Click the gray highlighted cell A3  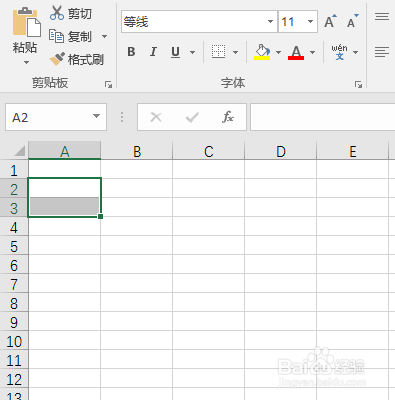[64, 206]
